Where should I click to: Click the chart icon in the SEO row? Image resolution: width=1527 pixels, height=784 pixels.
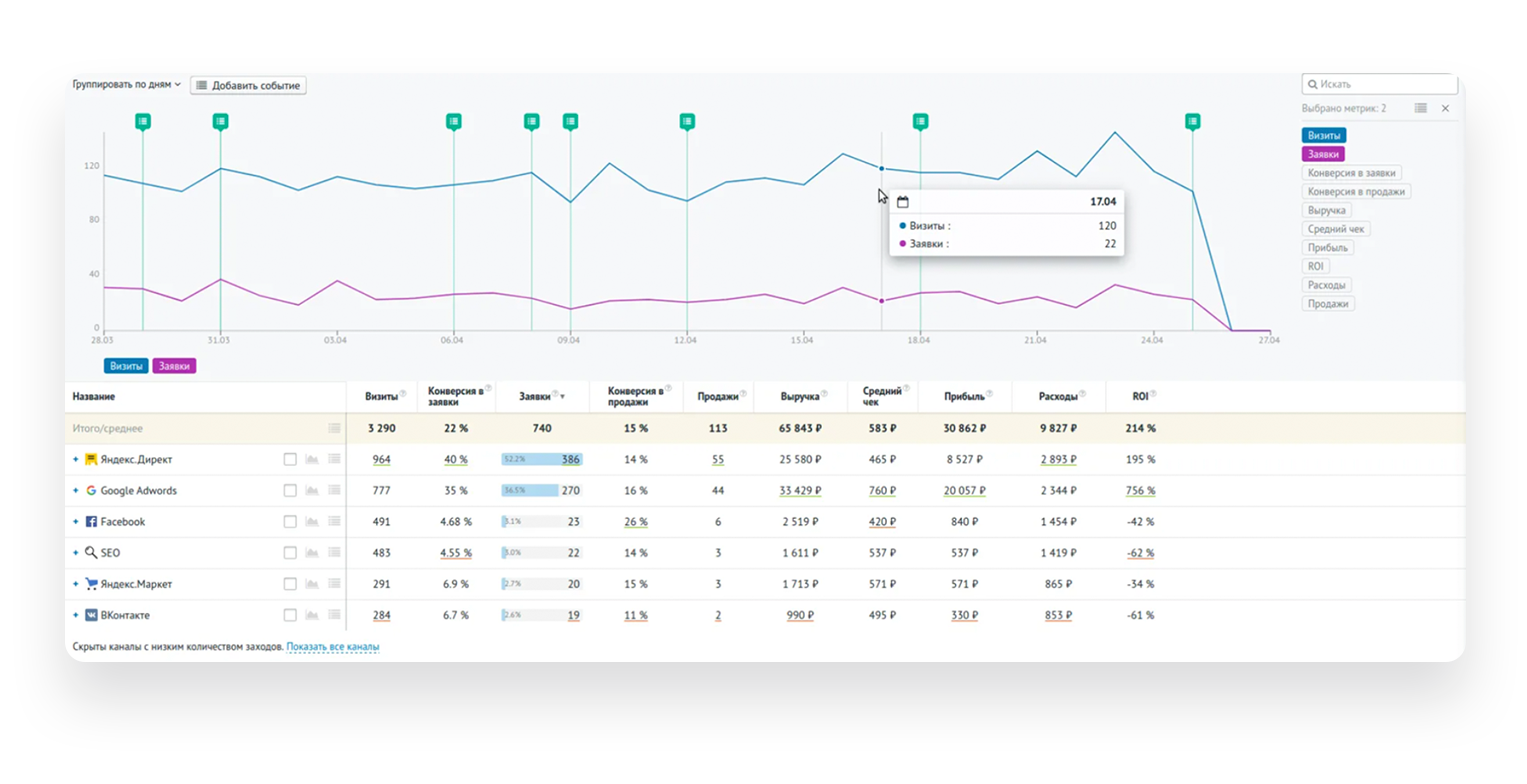(311, 553)
